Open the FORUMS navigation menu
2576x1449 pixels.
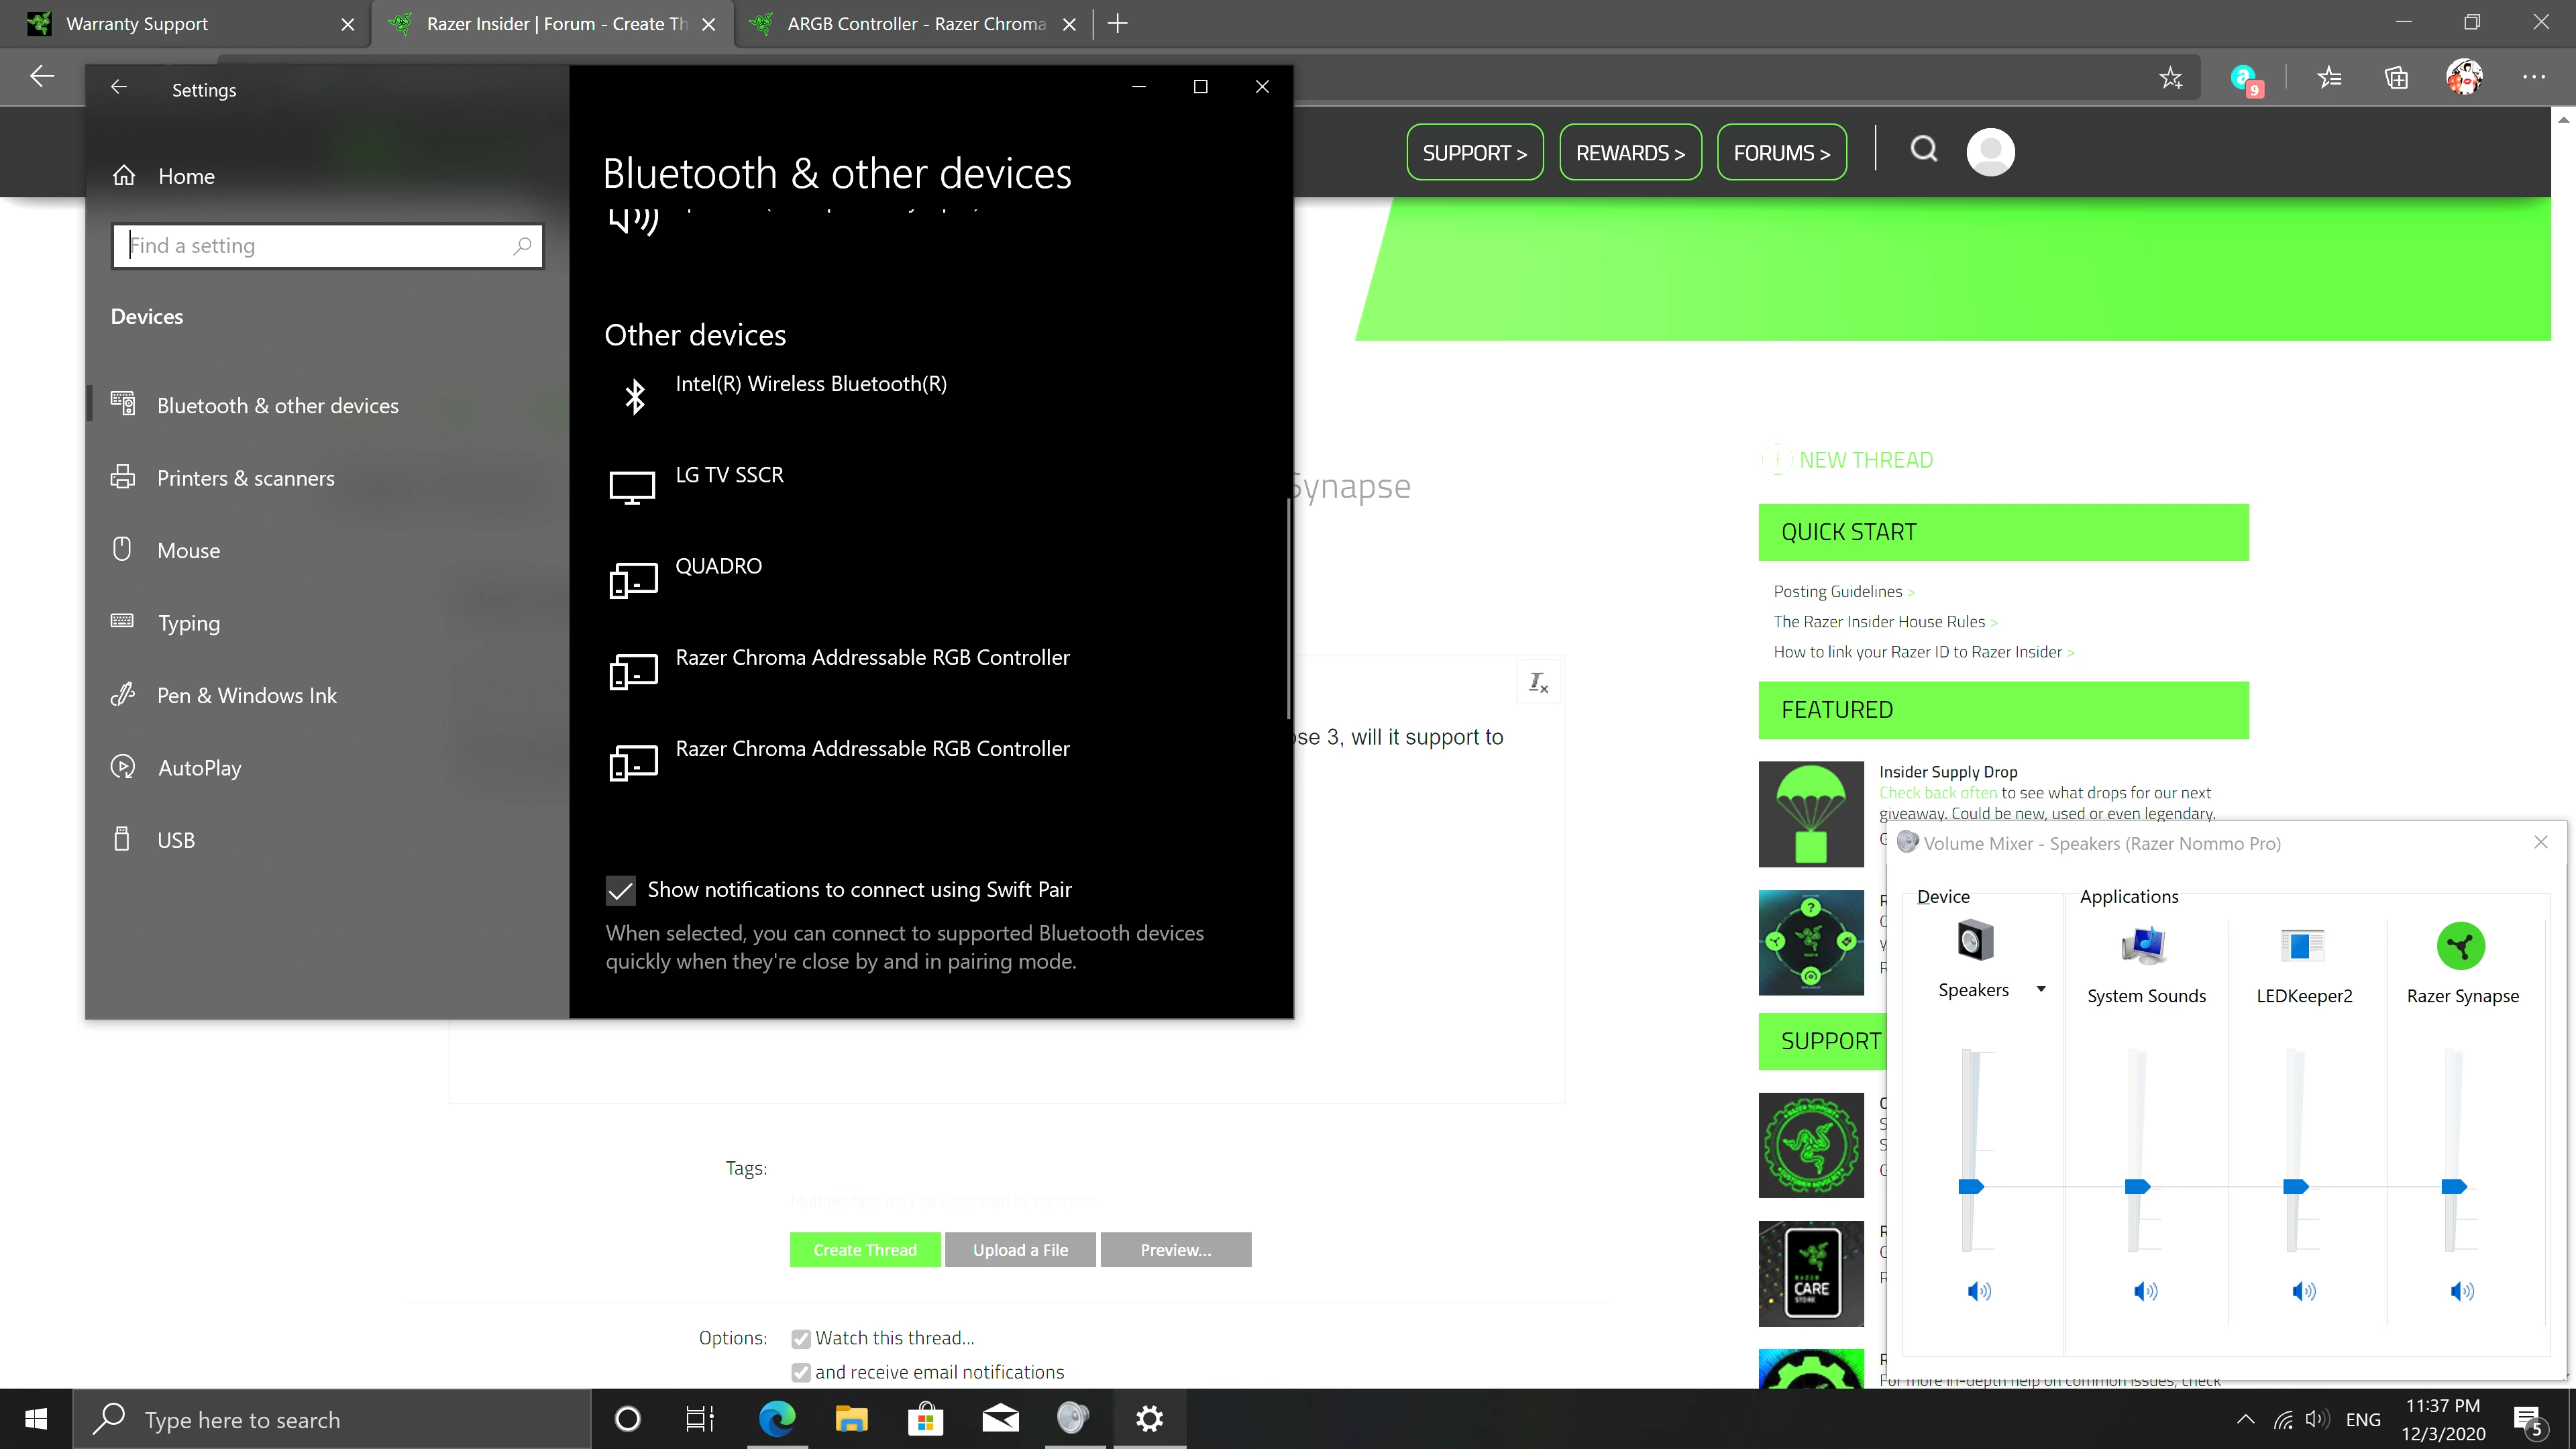1781,153
